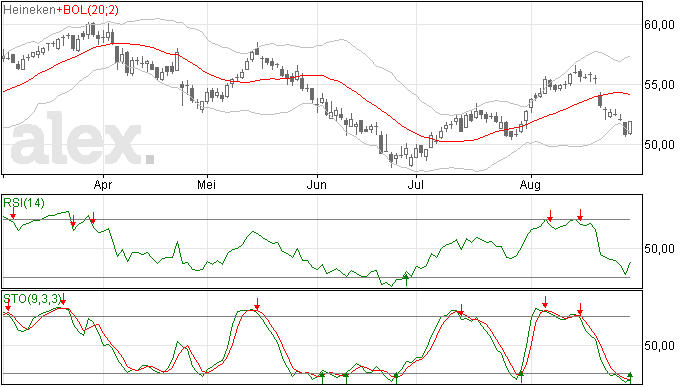Click the red +BOL(20;2) indicator label
This screenshot has width=690, height=387.
[87, 10]
